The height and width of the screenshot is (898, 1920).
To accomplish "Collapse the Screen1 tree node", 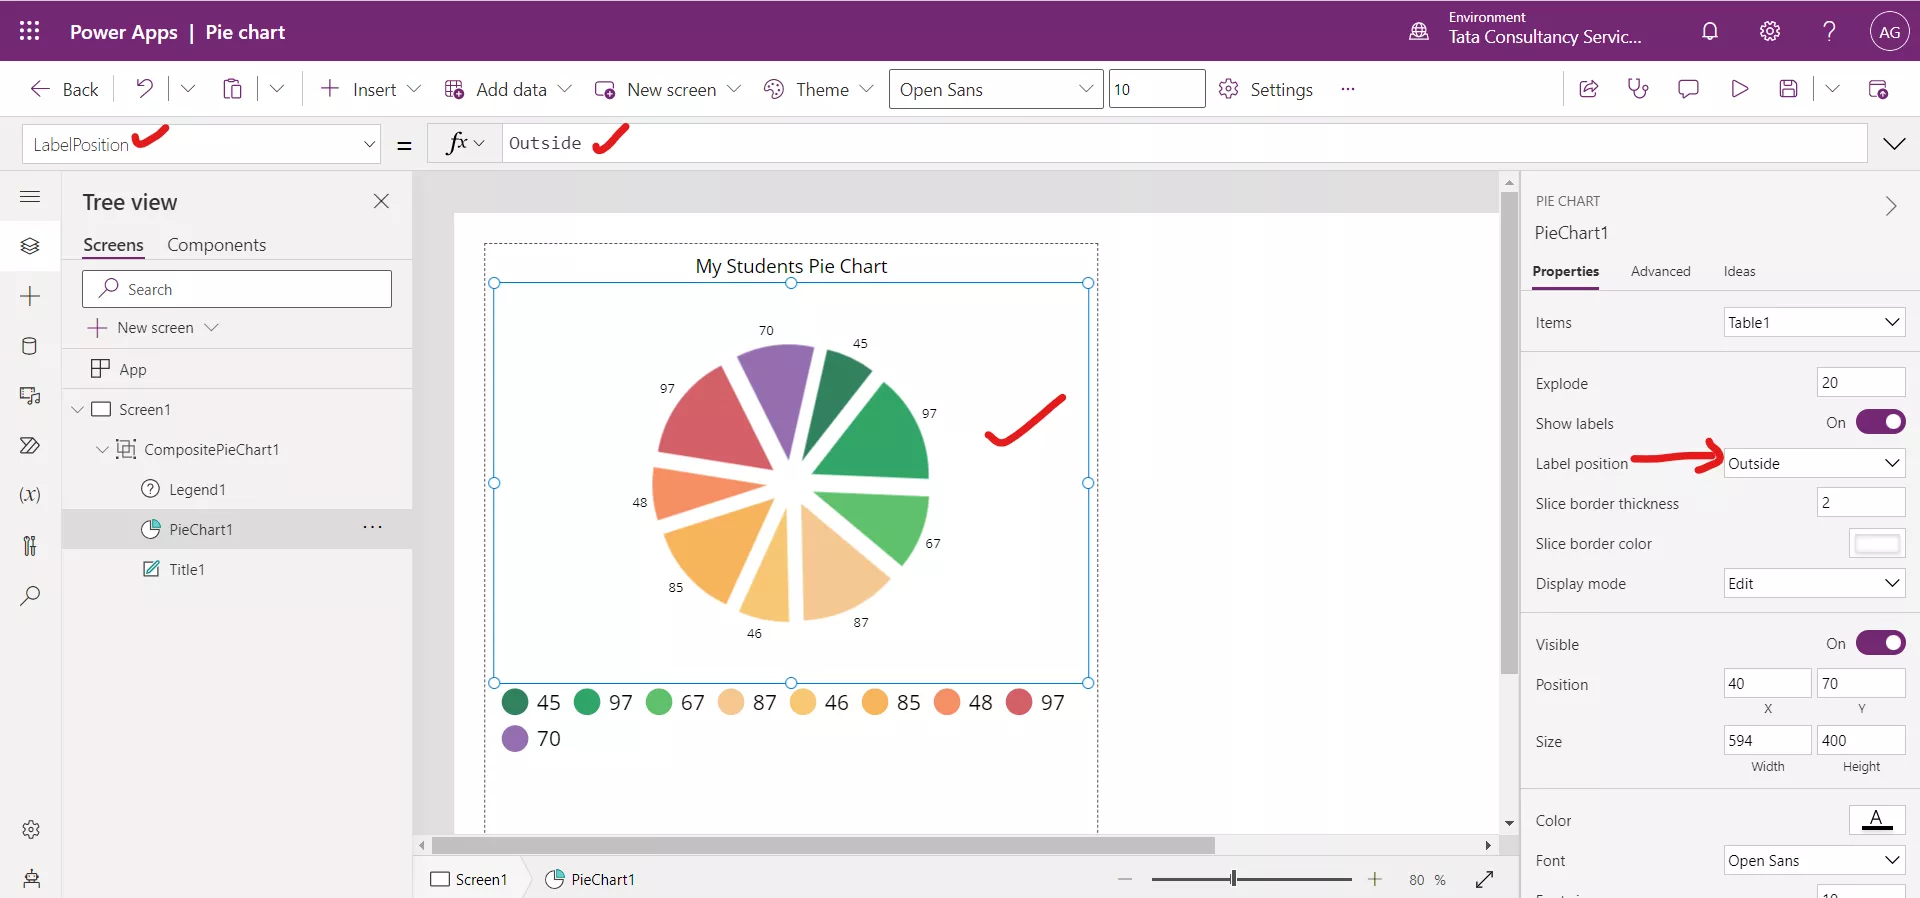I will [78, 409].
